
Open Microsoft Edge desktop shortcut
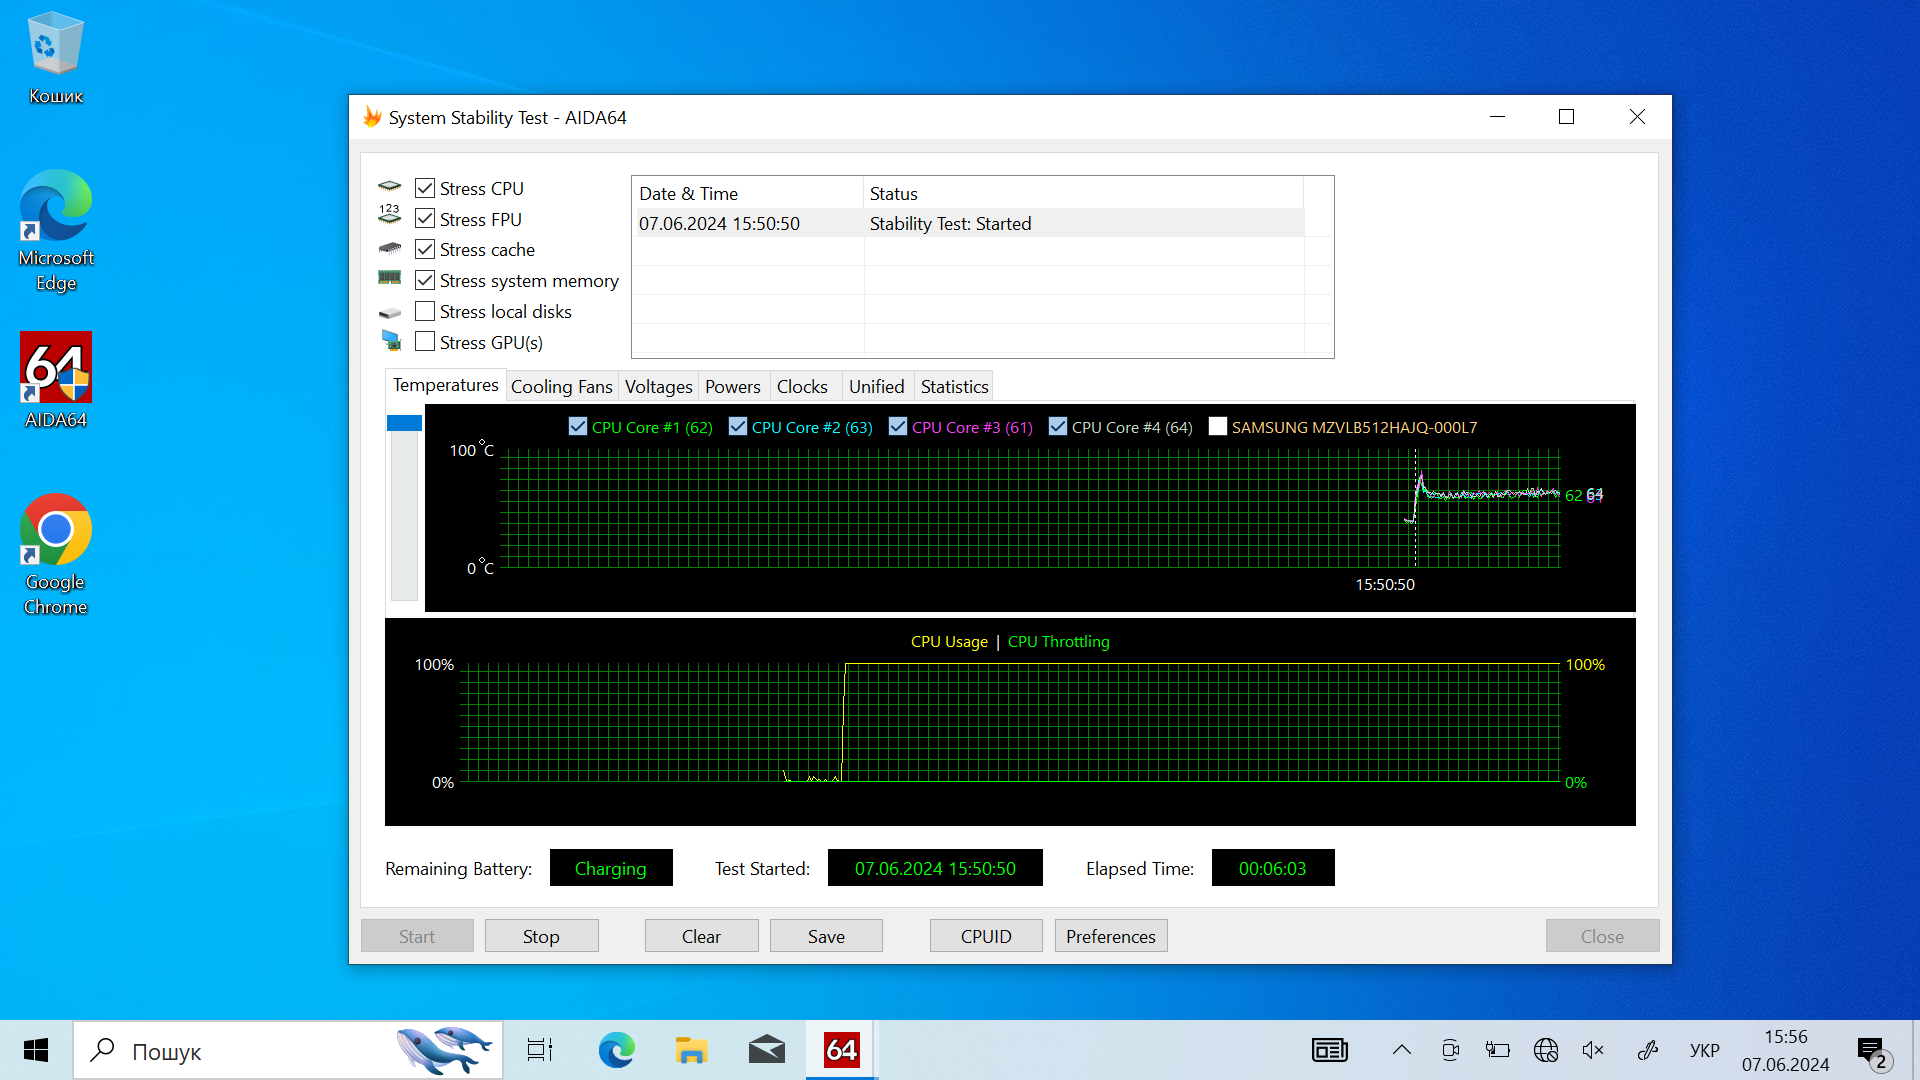pyautogui.click(x=55, y=231)
